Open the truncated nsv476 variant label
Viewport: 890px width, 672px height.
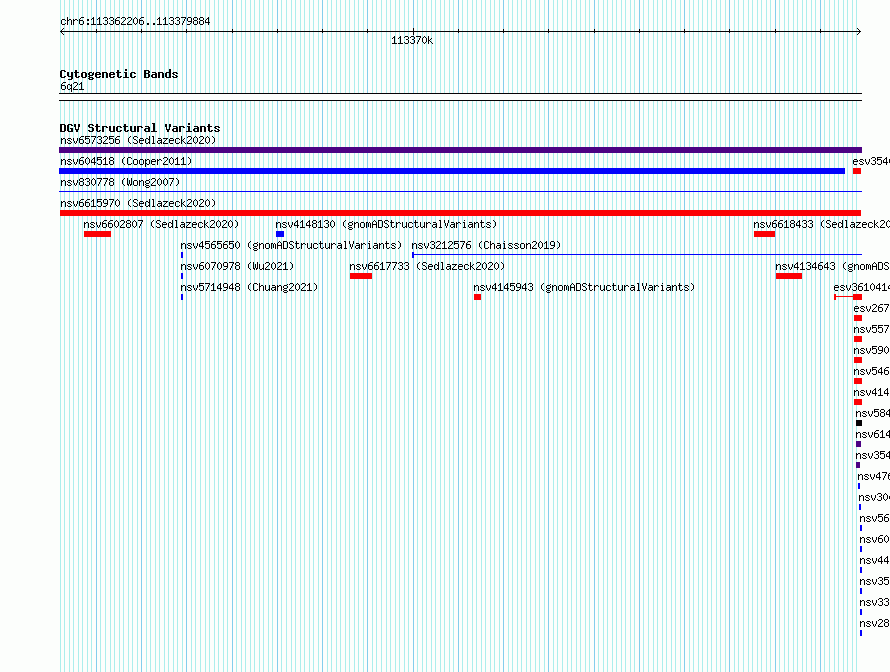coord(874,476)
